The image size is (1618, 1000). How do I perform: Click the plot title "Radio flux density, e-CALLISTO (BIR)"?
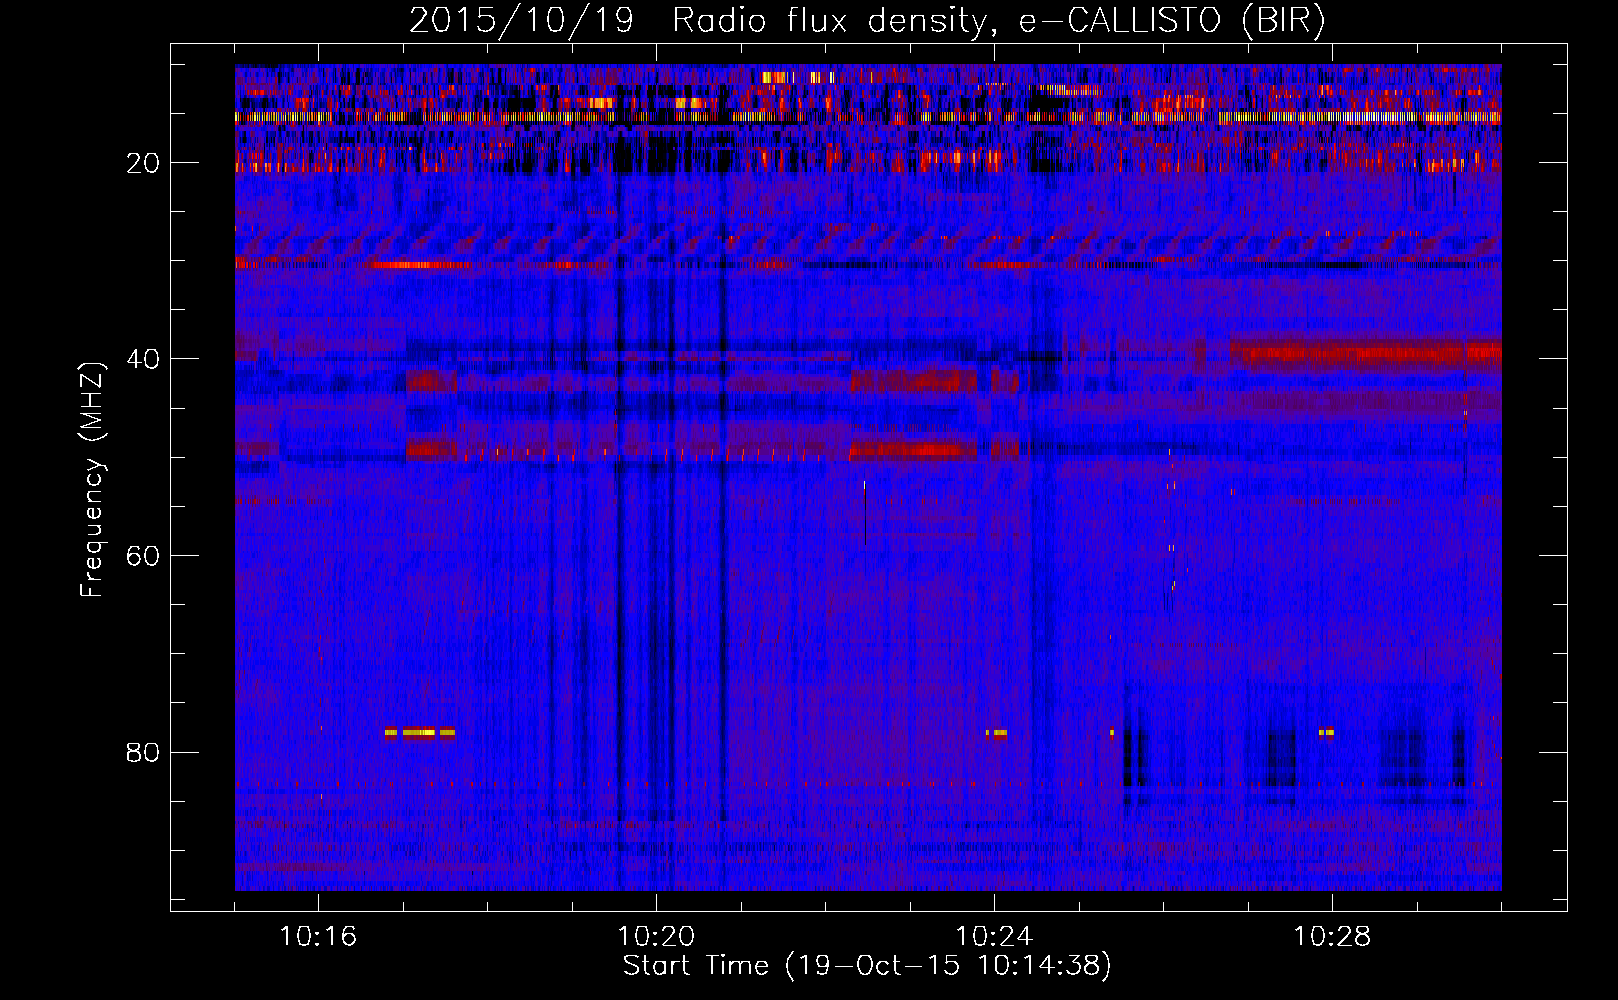998,21
